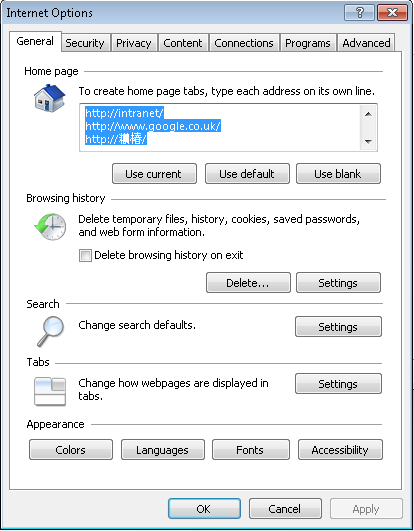Click the magnifying glass Search icon
Screen dimensions: 414x531
(x=50, y=331)
